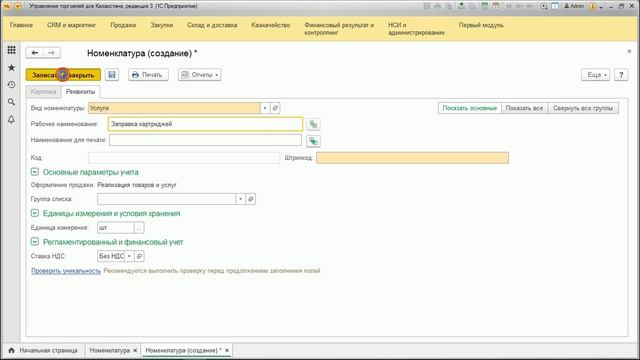This screenshot has height=360, width=640.
Task: Switch to the Карточка tab
Action: pyautogui.click(x=43, y=92)
